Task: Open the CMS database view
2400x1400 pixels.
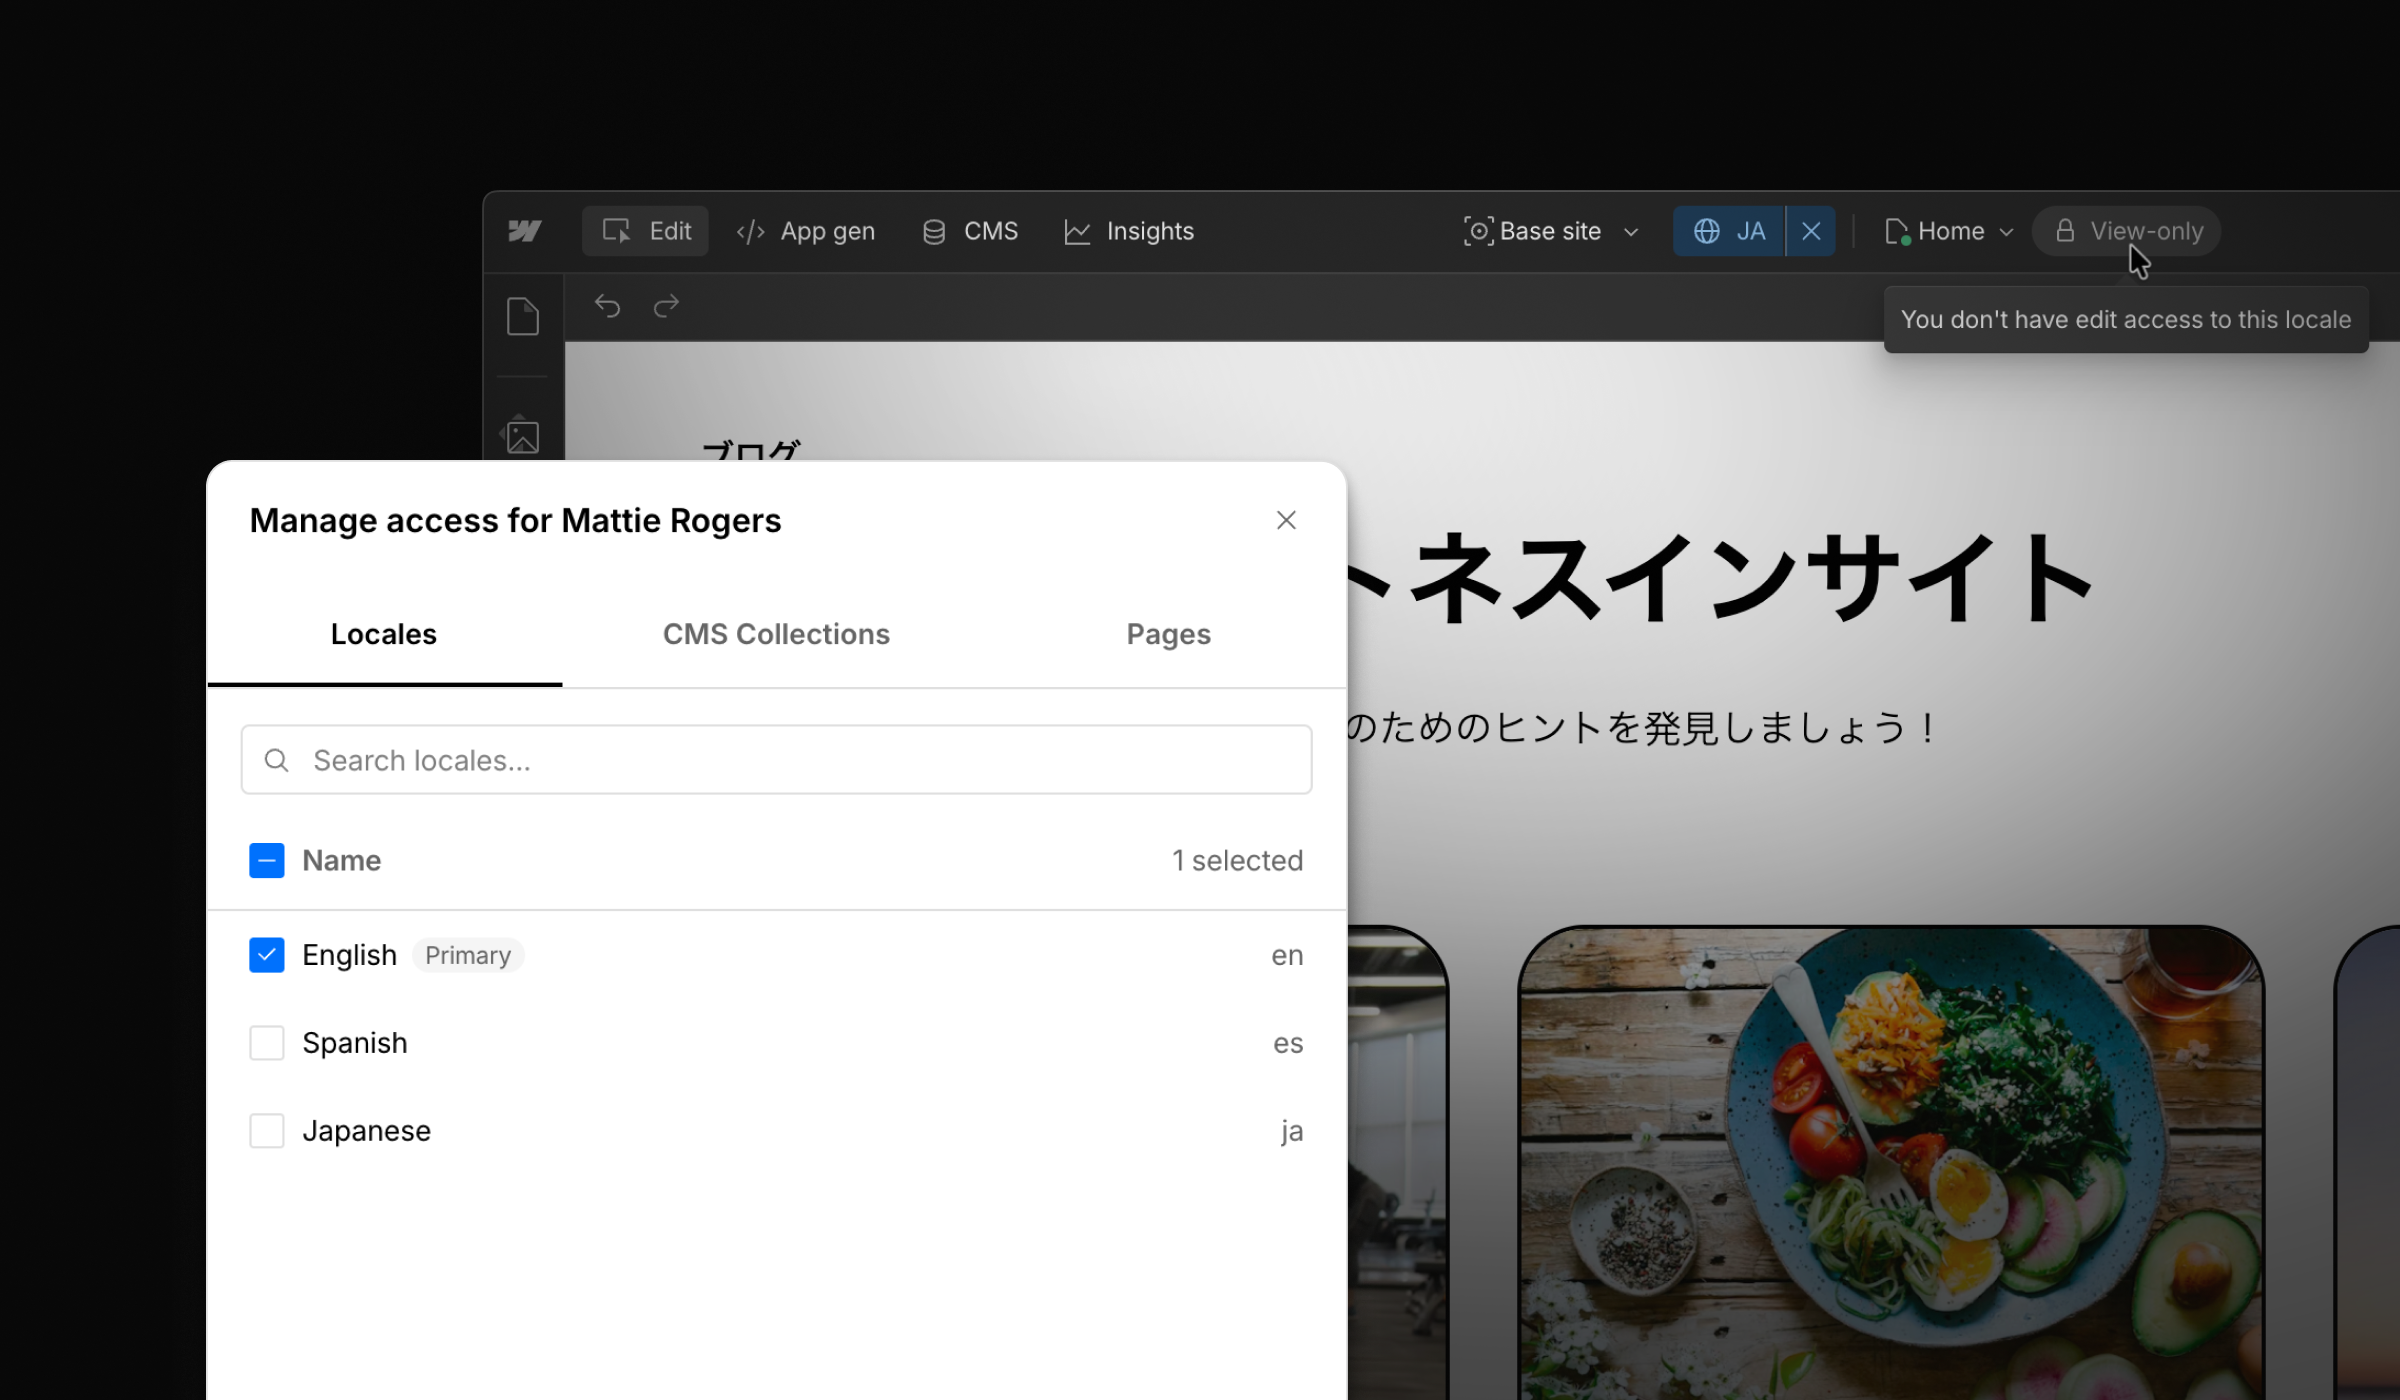Action: 969,231
